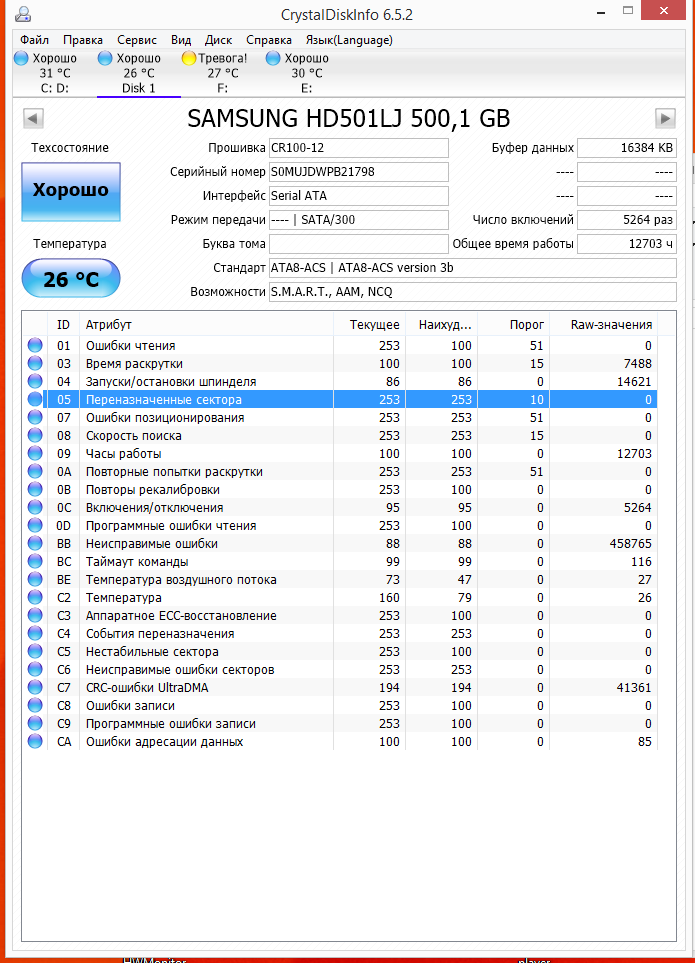
Task: Click status icon of Неисправимые ошибки секторов row
Action: point(35,669)
